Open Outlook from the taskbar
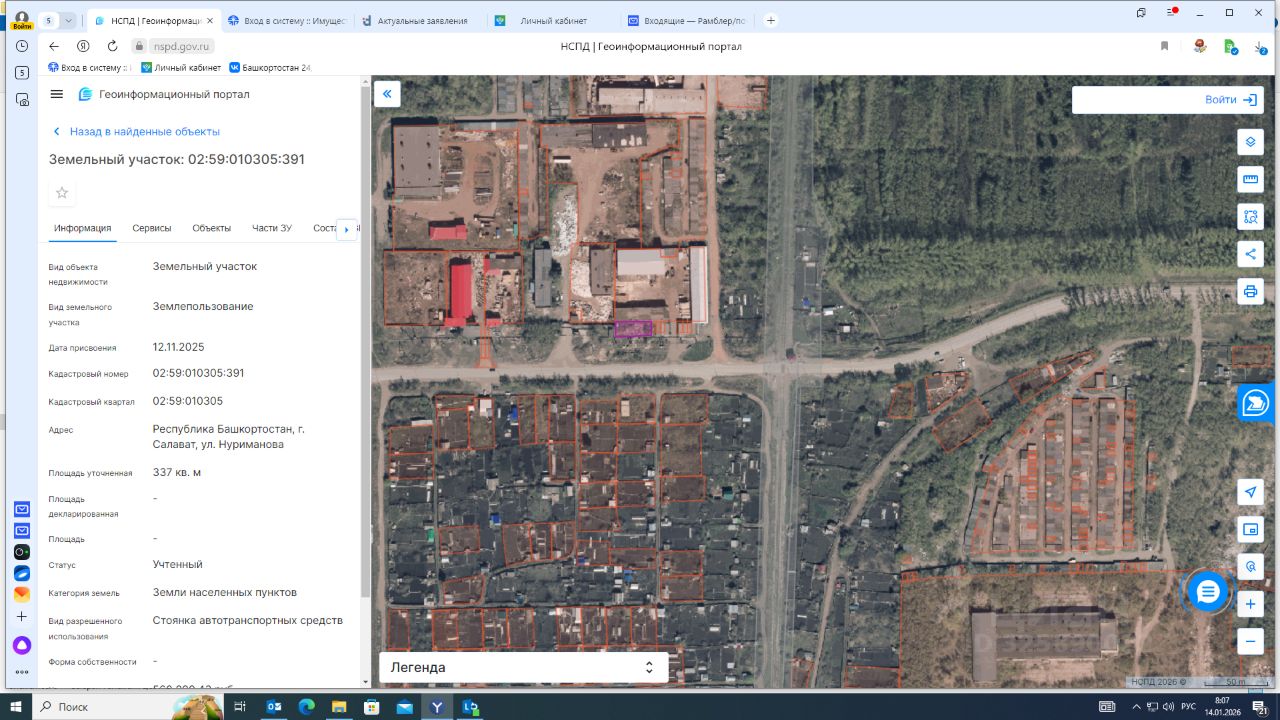 274,706
